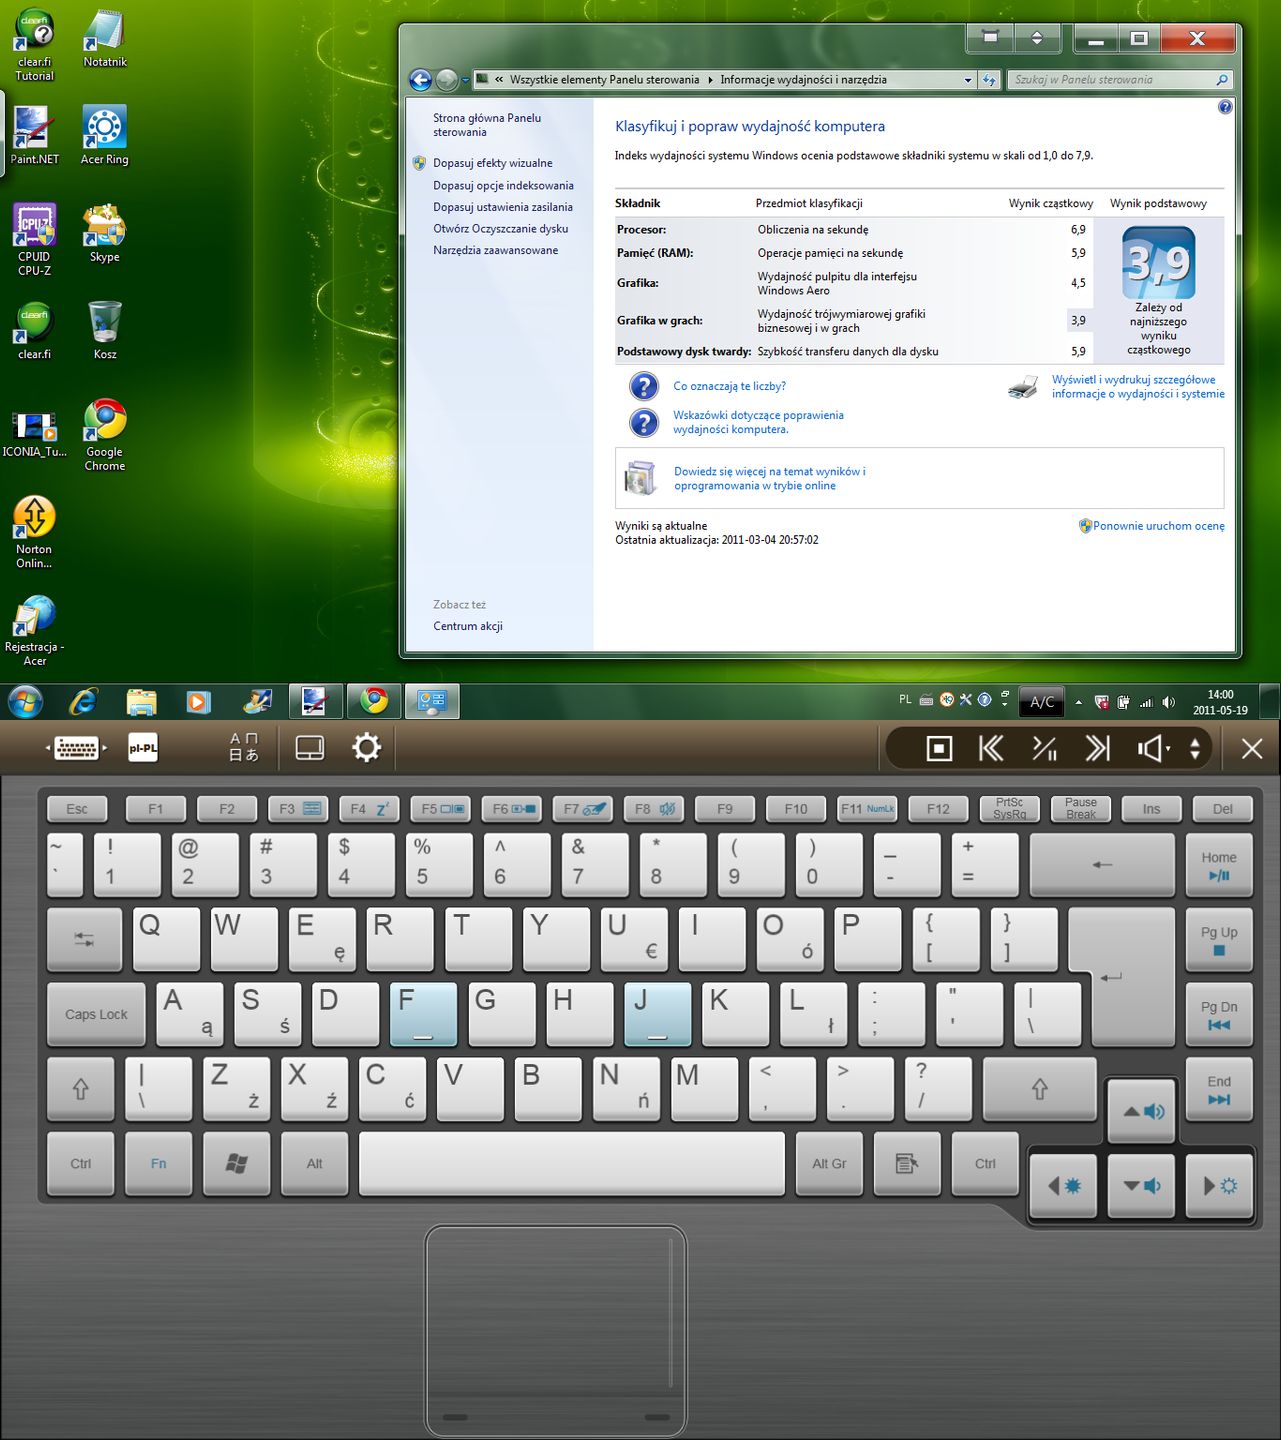Open Internet Explorer from the taskbar

click(83, 701)
